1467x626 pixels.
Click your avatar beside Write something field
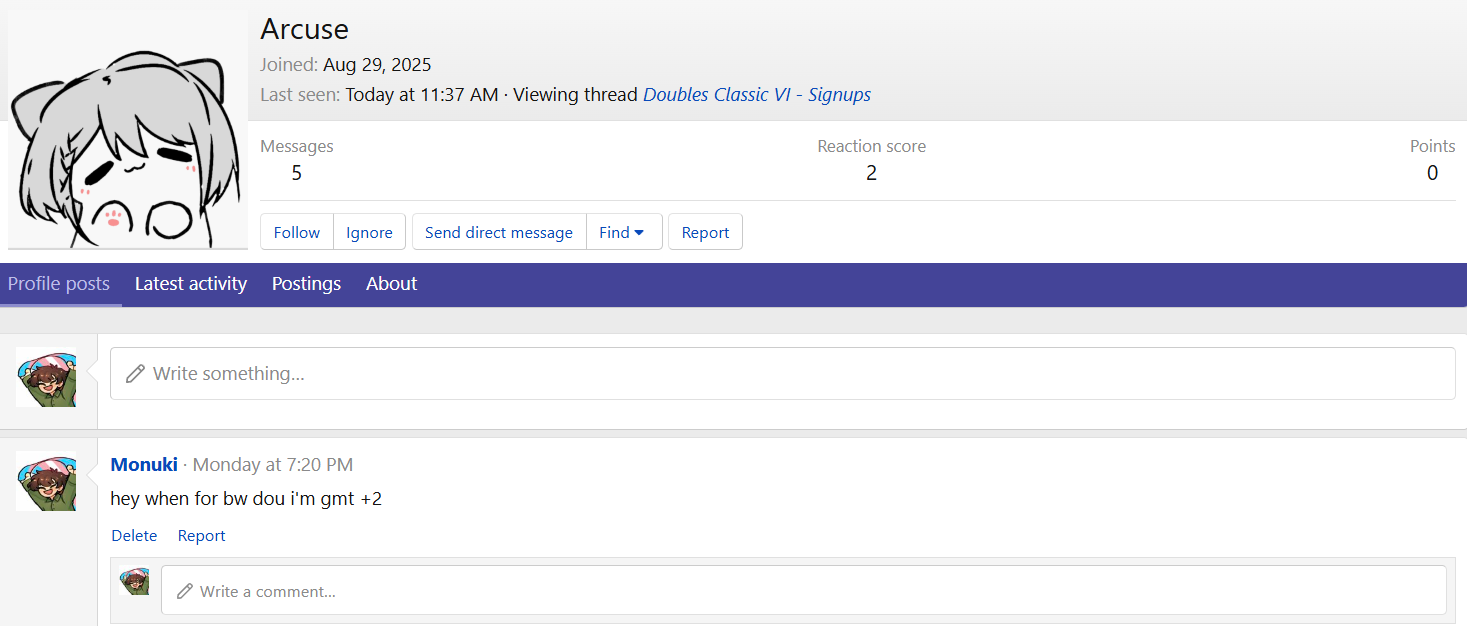click(x=46, y=377)
